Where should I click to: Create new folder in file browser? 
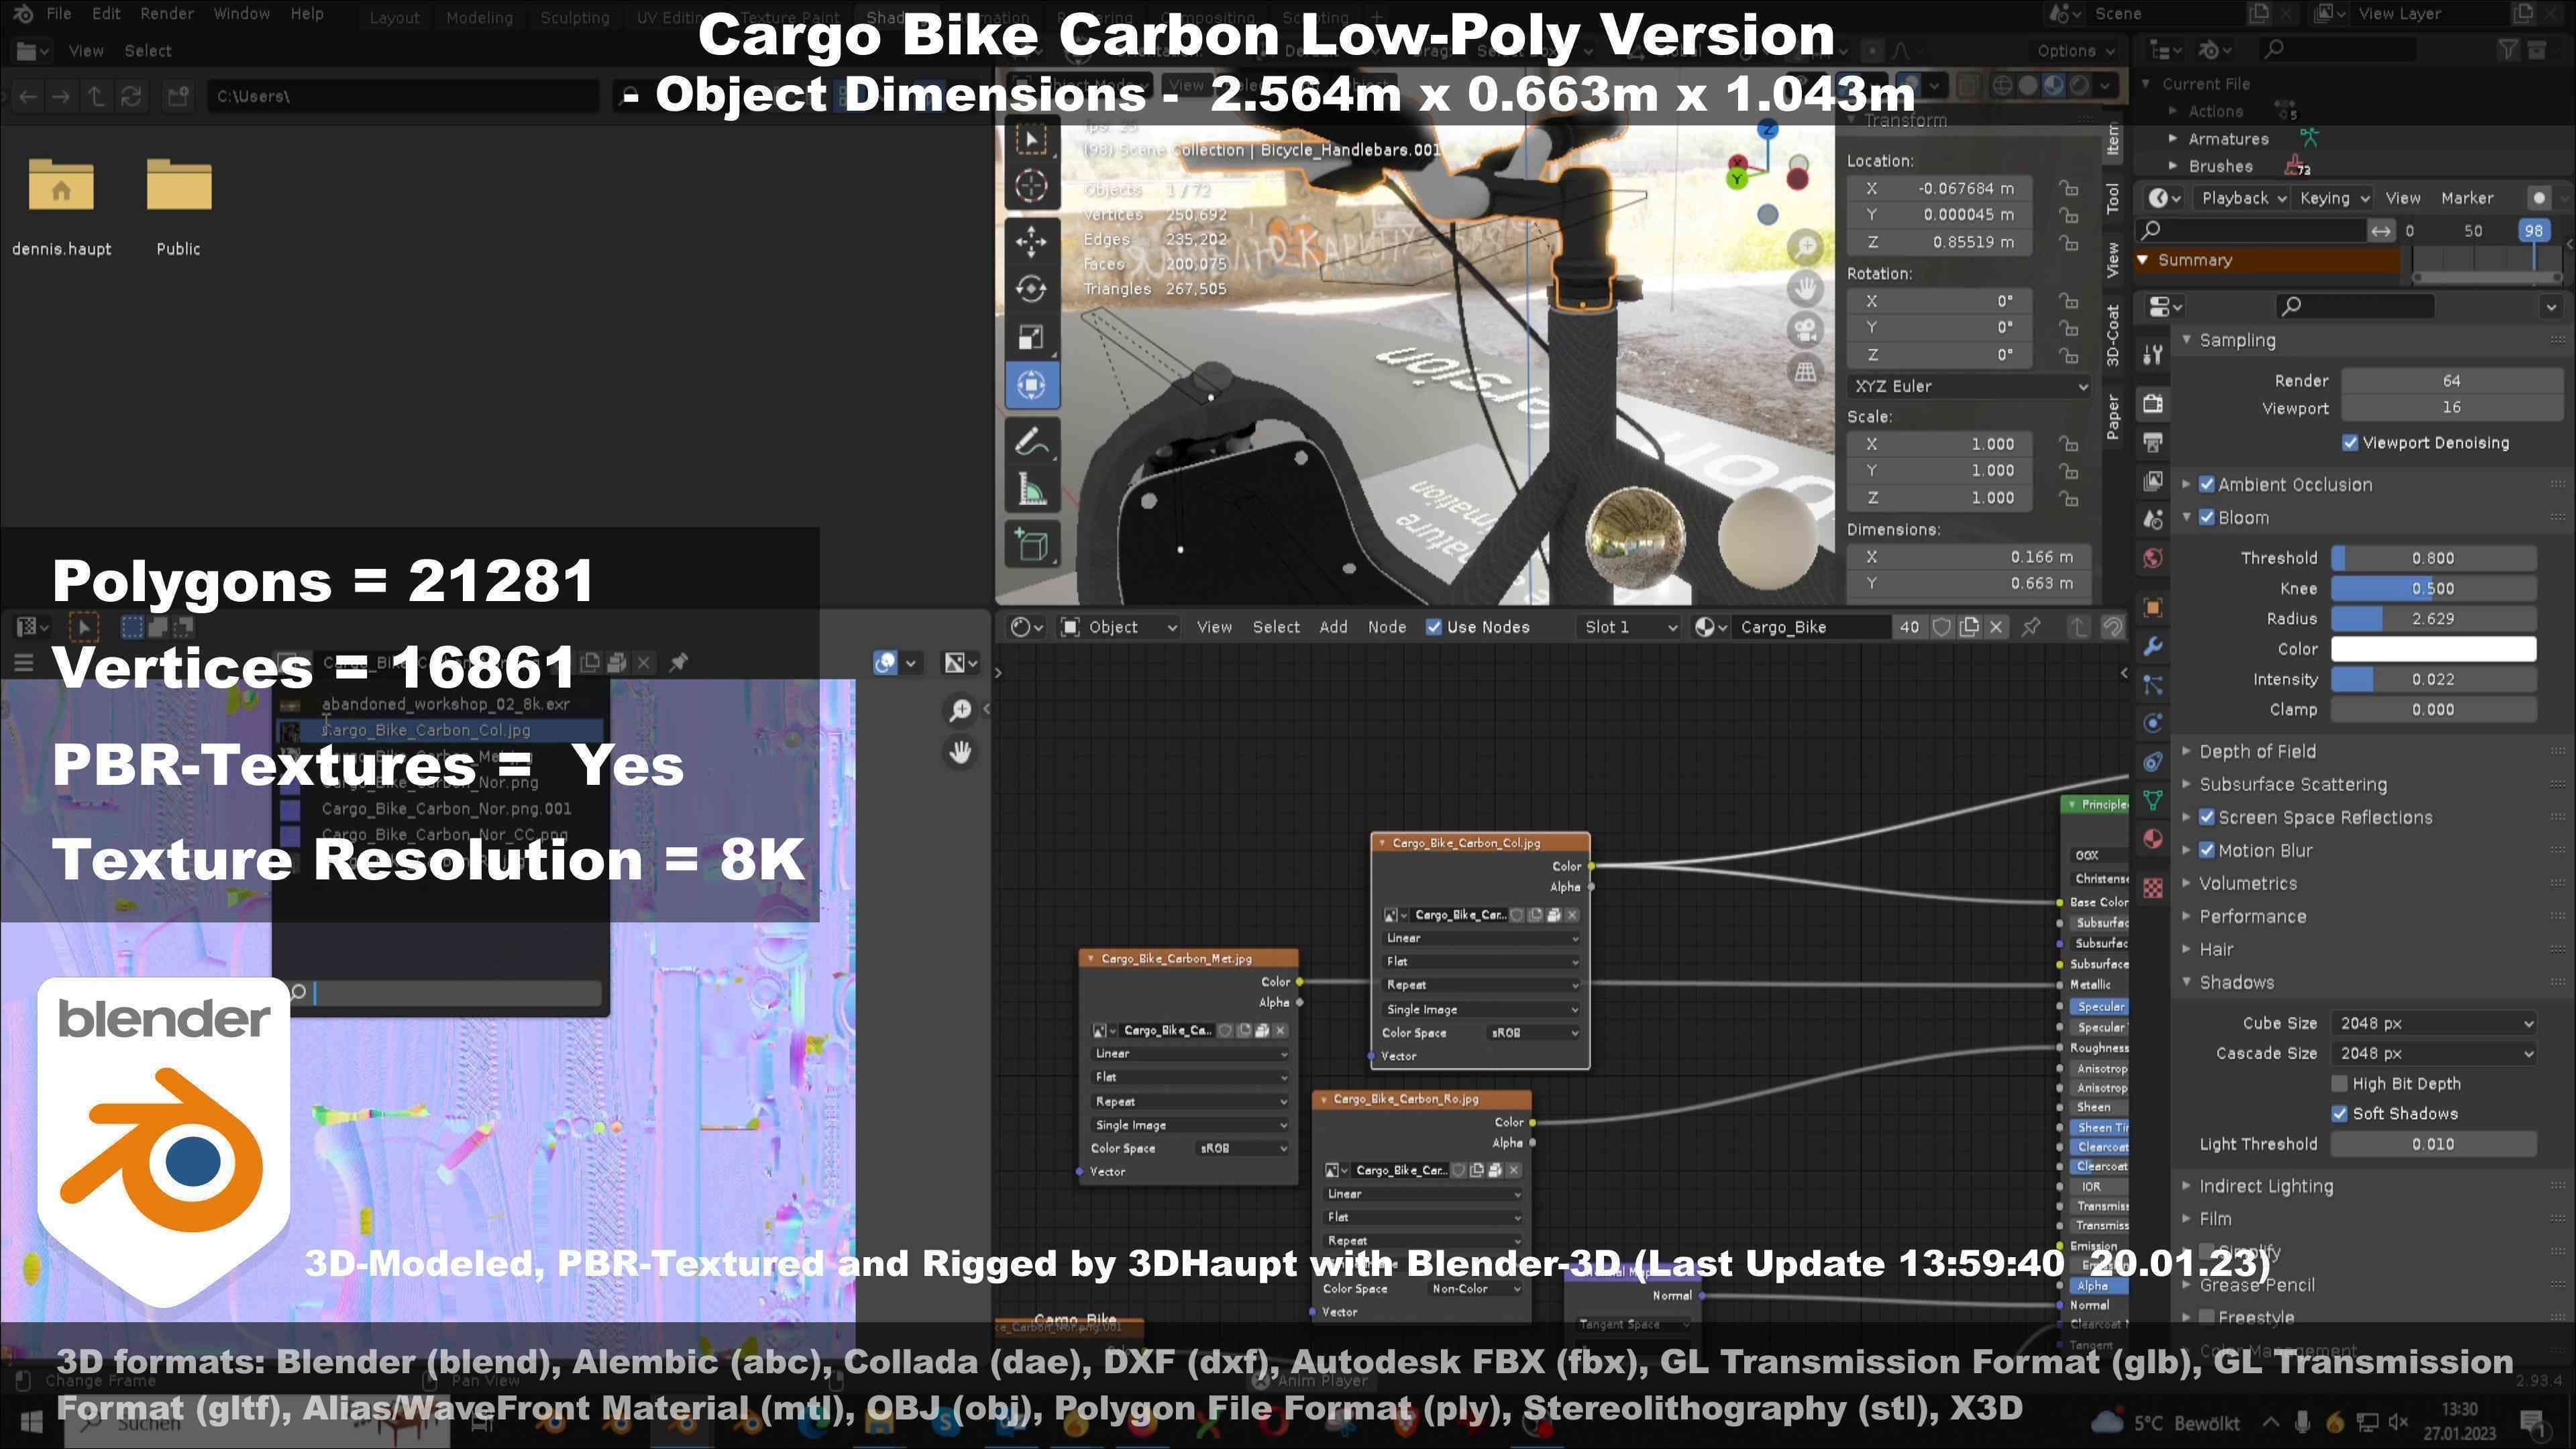[x=178, y=96]
